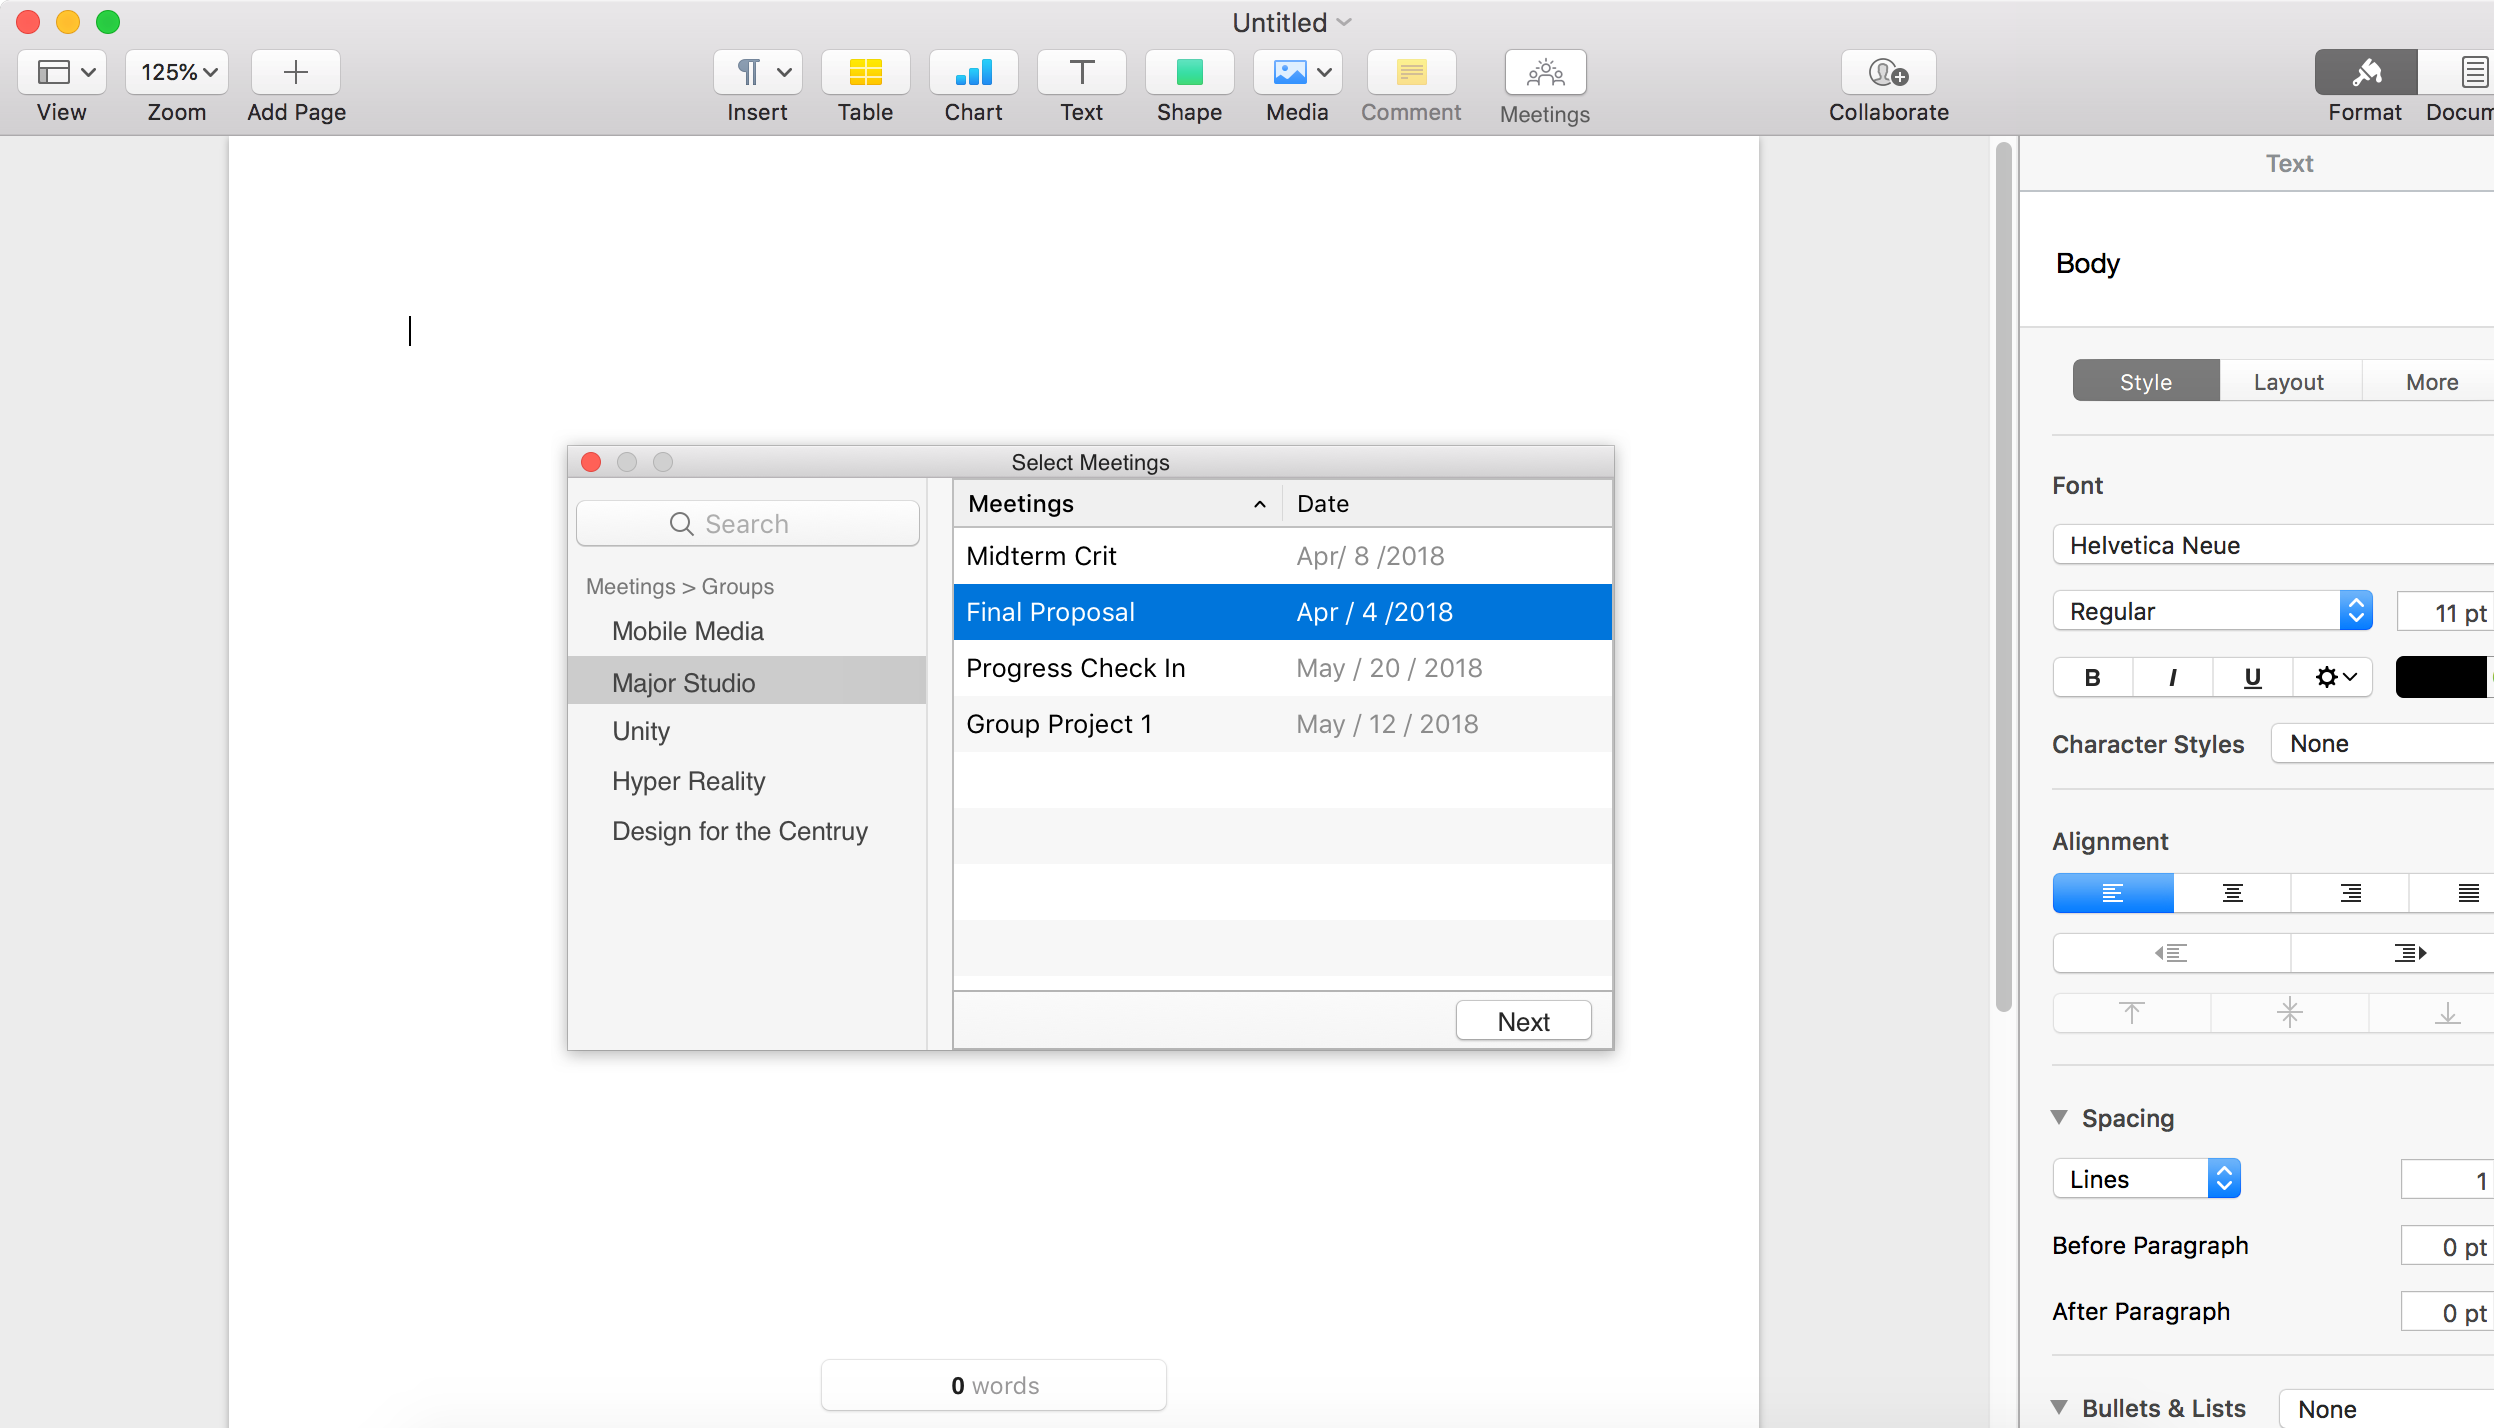2494x1428 pixels.
Task: Open the Zoom 125% dropdown
Action: click(x=177, y=73)
